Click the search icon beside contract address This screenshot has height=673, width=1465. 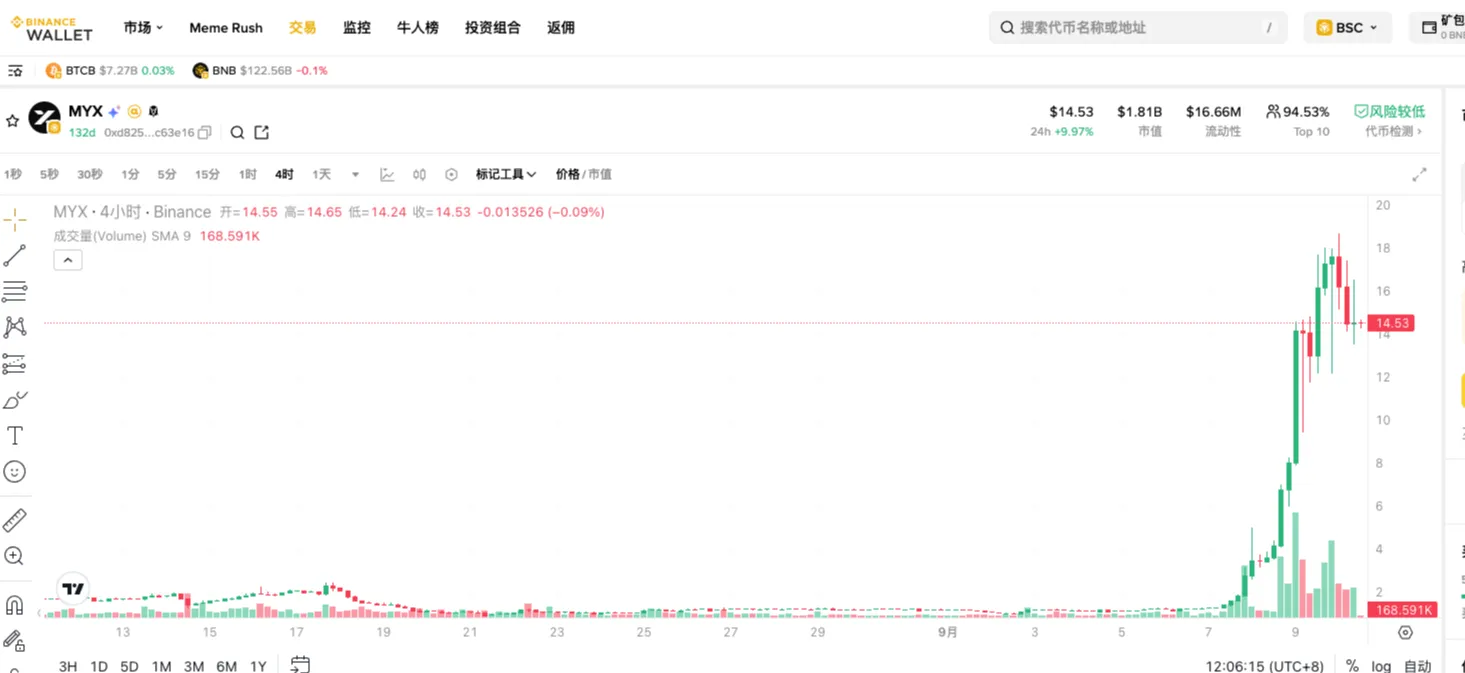point(238,132)
